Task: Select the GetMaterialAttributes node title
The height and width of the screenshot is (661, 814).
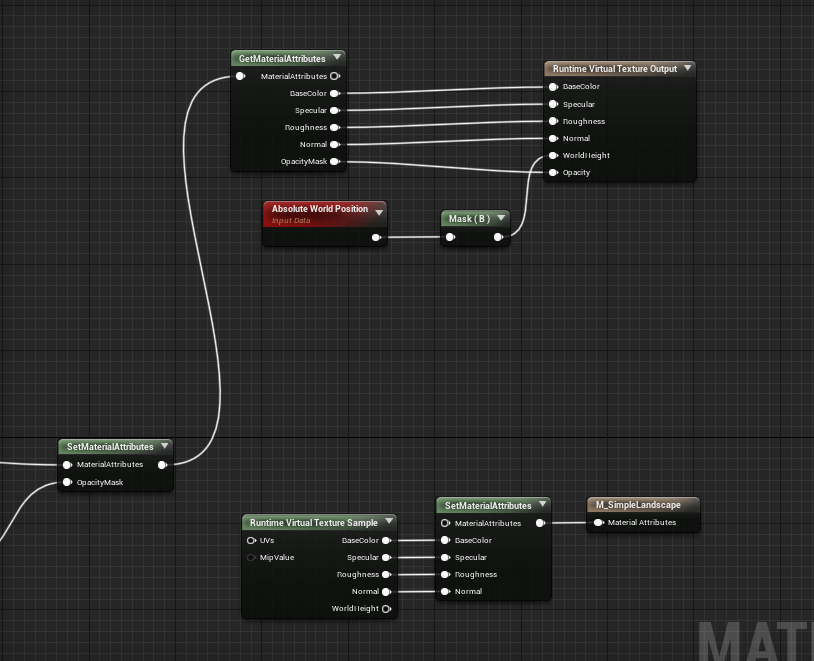Action: pyautogui.click(x=282, y=59)
